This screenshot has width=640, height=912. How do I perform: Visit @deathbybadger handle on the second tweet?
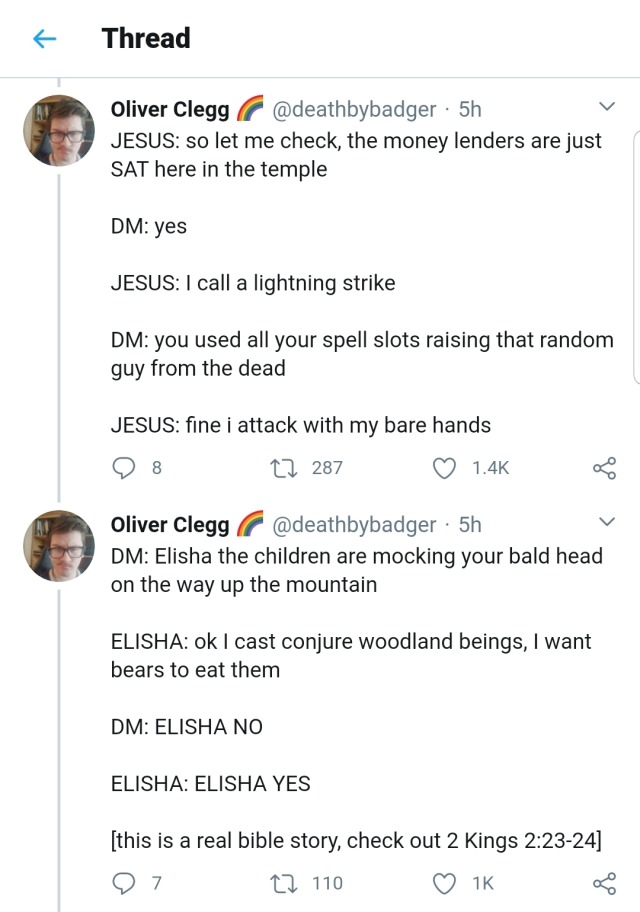pyautogui.click(x=354, y=524)
